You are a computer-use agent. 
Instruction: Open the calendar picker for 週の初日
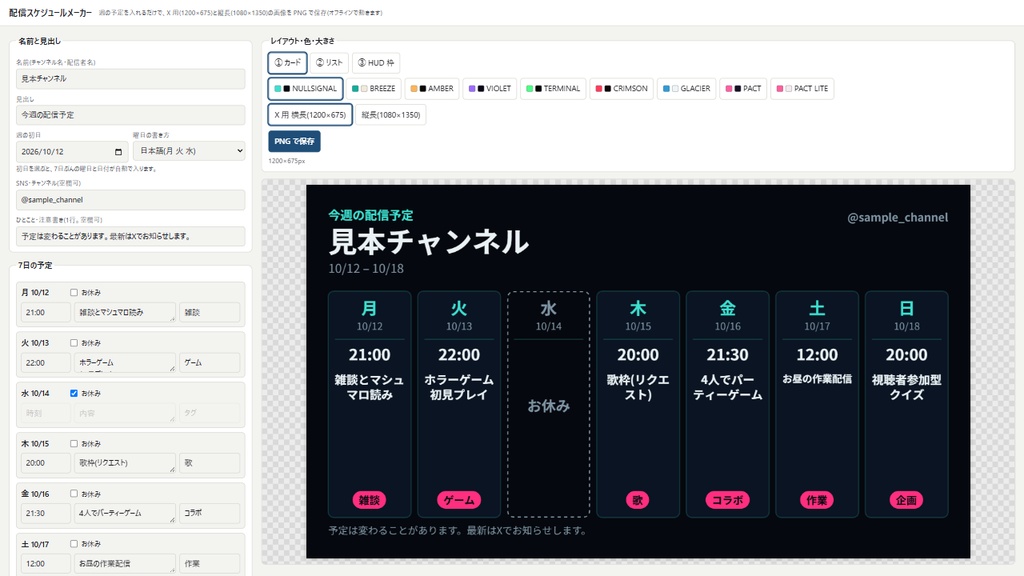coord(118,152)
